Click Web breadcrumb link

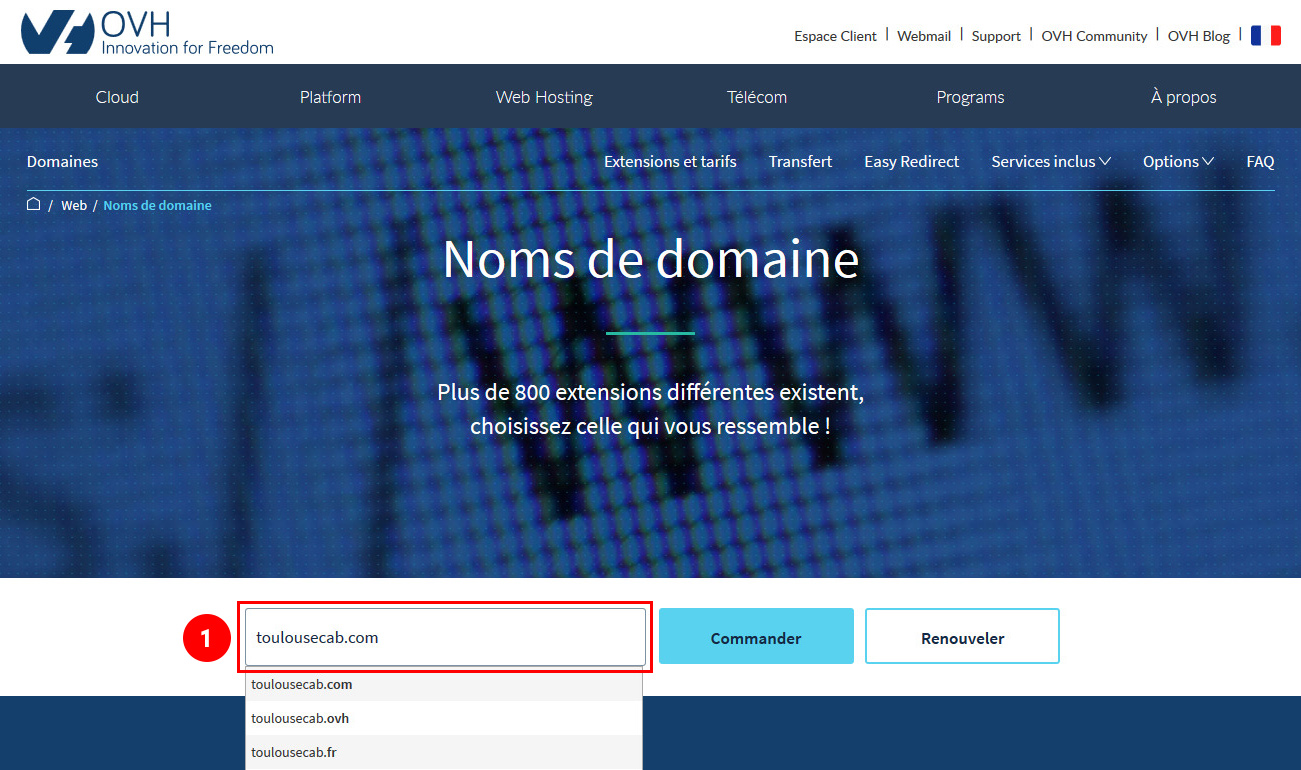point(74,205)
